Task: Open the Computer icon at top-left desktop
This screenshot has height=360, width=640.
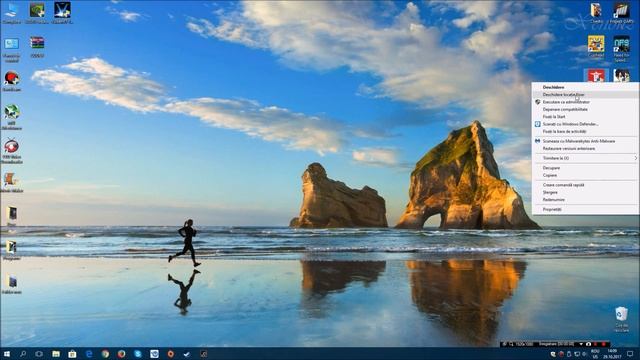Action: click(11, 13)
